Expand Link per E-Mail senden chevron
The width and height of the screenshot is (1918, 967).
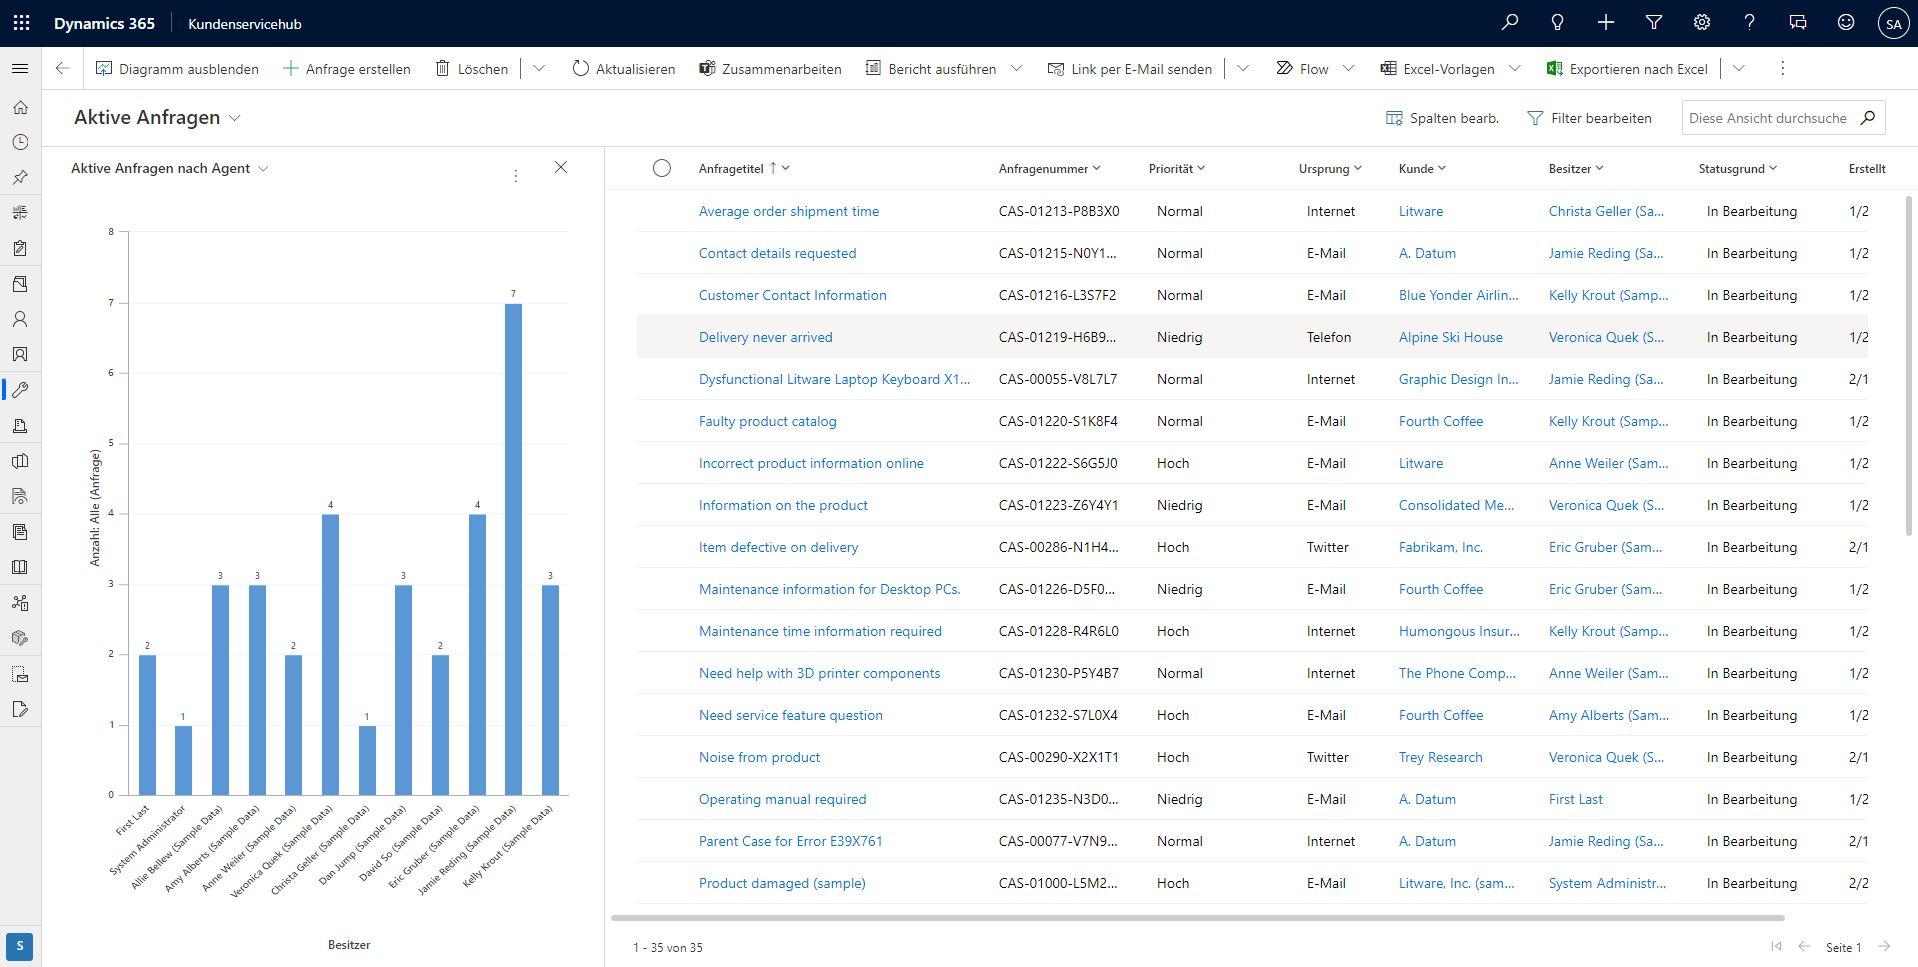[x=1243, y=68]
